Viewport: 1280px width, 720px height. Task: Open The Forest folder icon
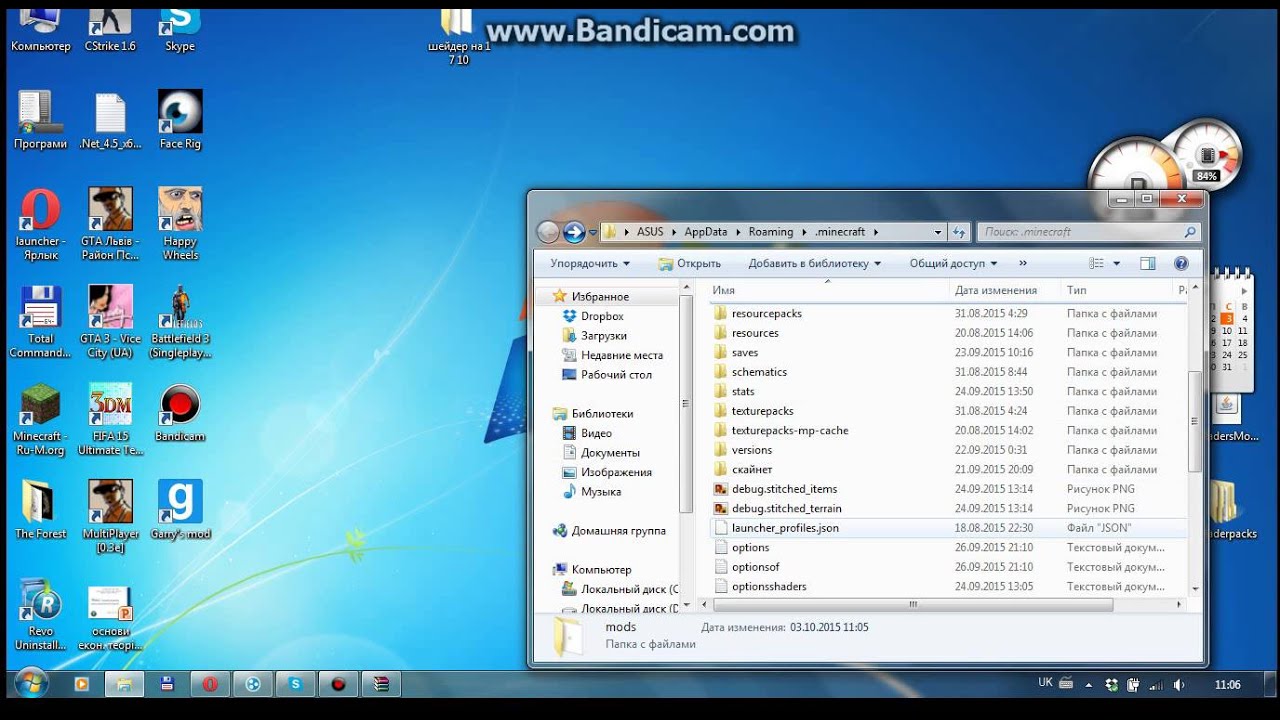(x=40, y=510)
